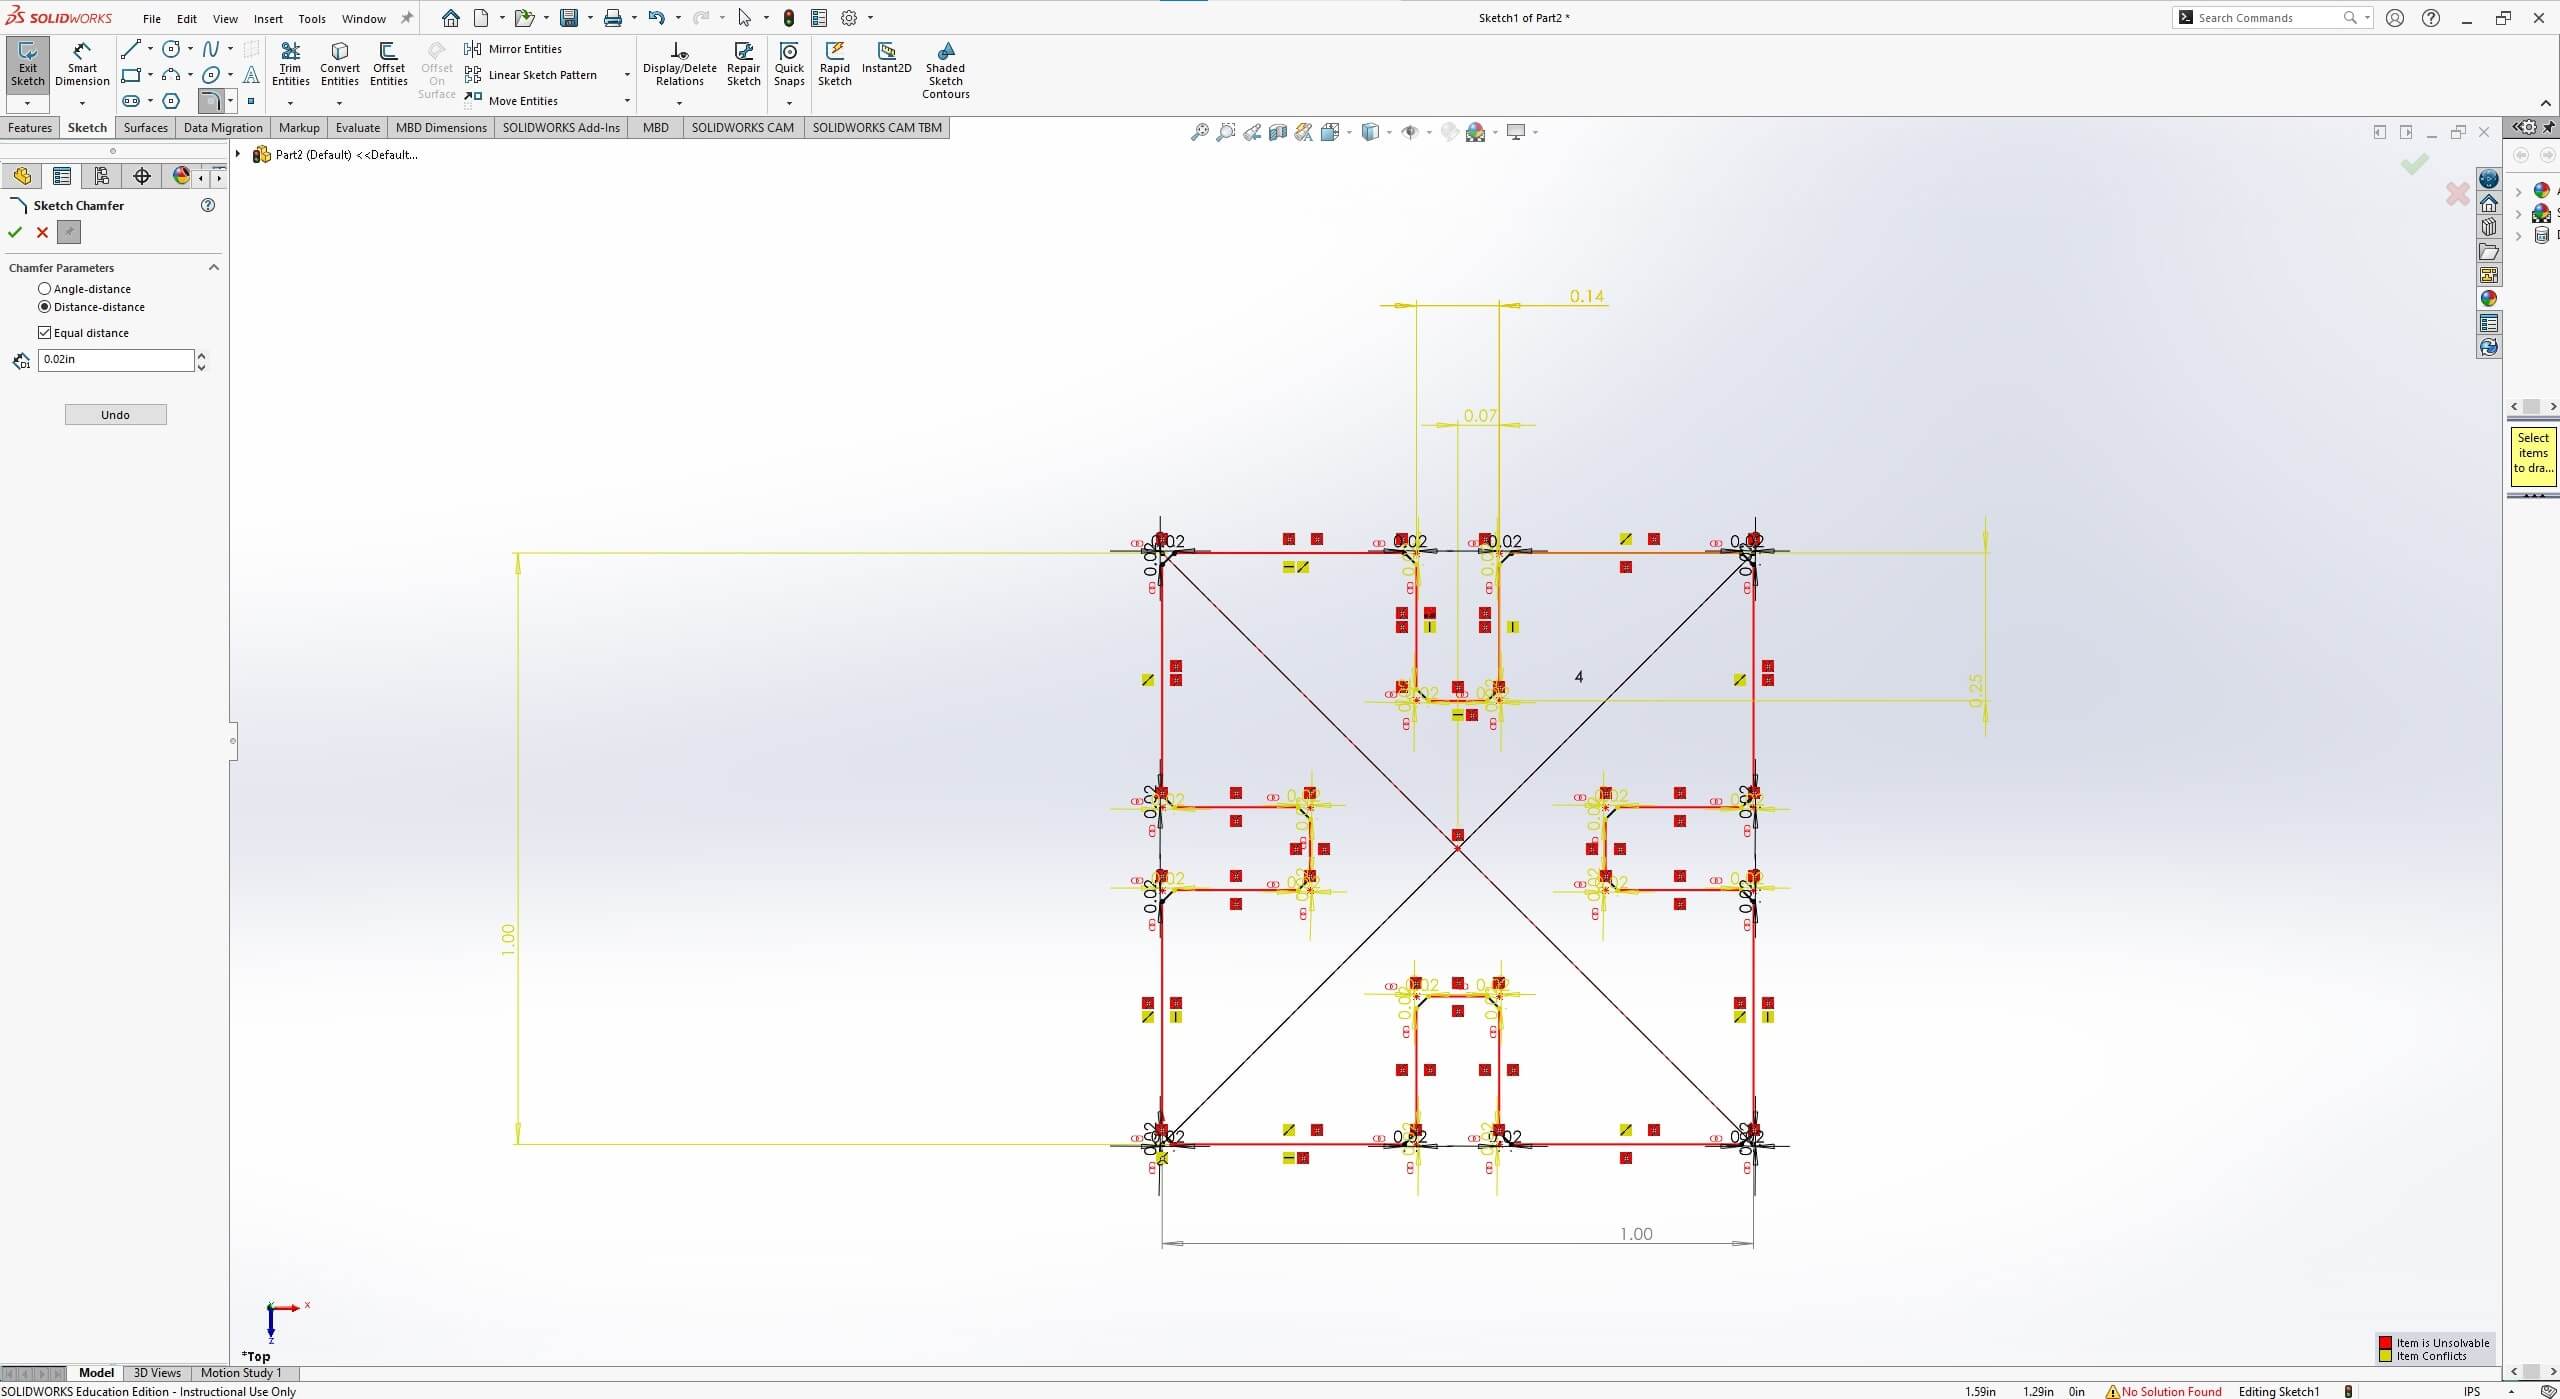This screenshot has height=1399, width=2560.
Task: Click the chamfer distance input field
Action: [x=116, y=360]
